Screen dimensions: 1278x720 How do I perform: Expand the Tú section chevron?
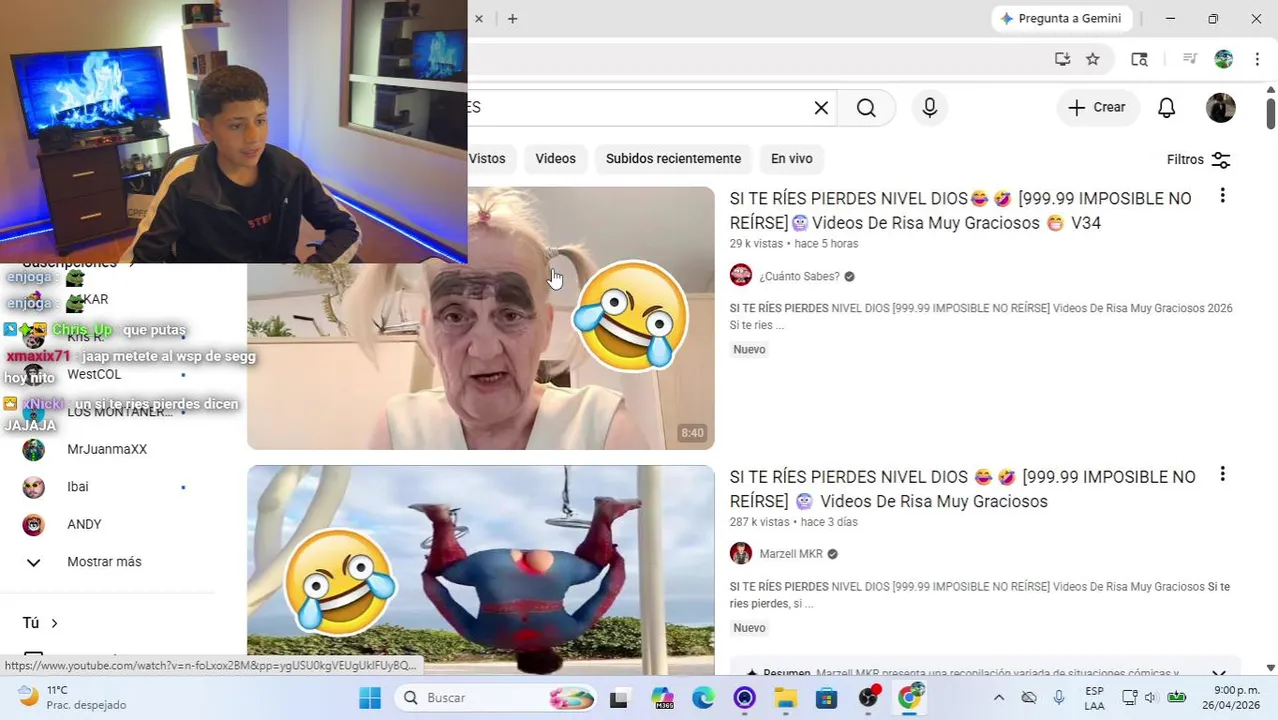(54, 623)
